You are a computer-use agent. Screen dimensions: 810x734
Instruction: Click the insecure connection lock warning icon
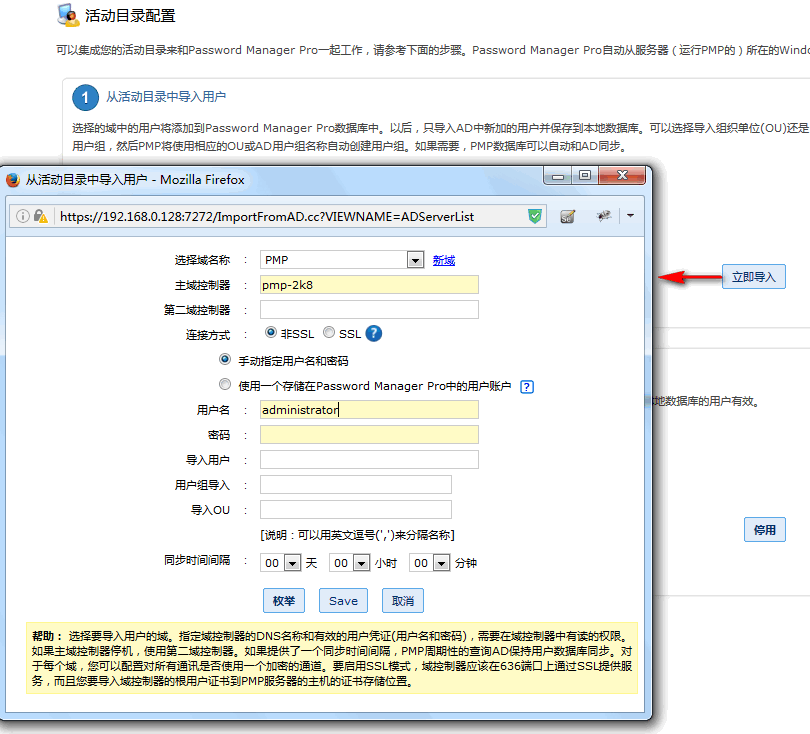click(x=41, y=216)
